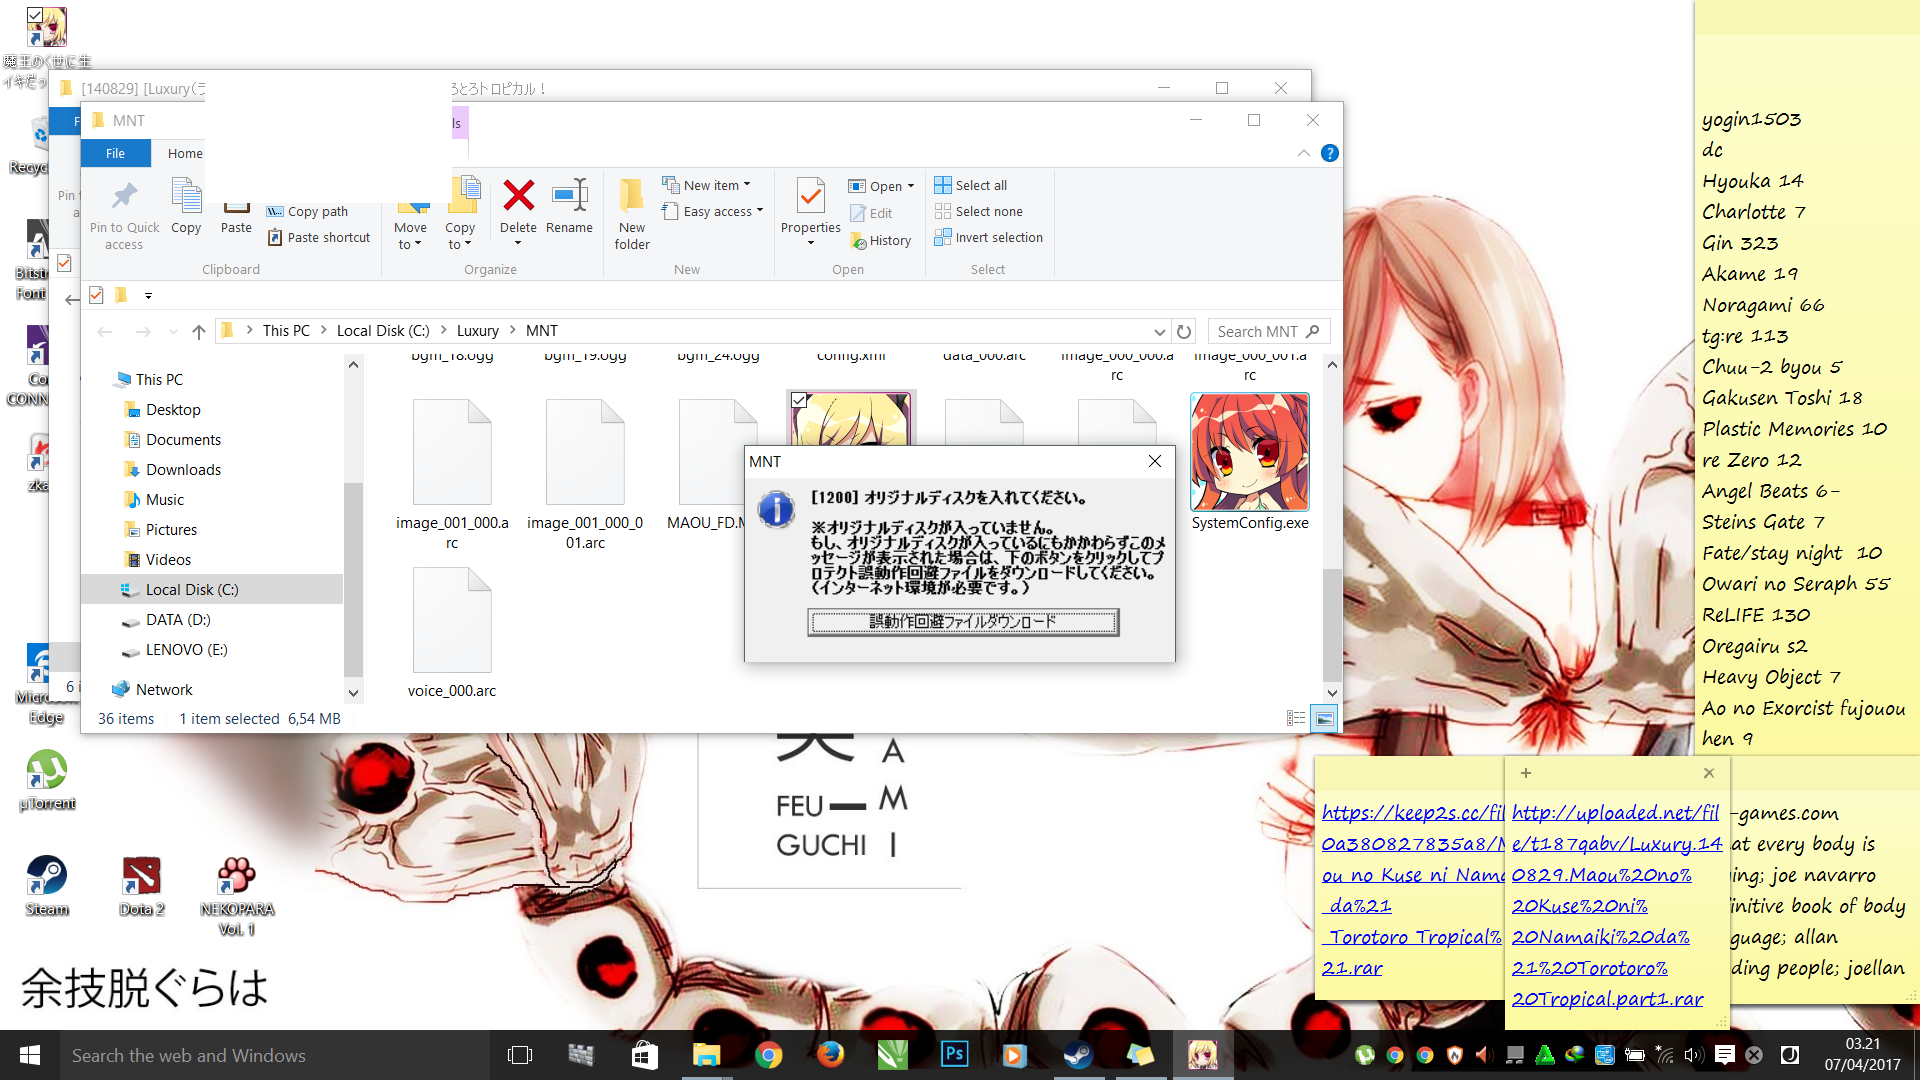Open the Dota 2 desktop shortcut
Image resolution: width=1920 pixels, height=1080 pixels.
coord(142,886)
